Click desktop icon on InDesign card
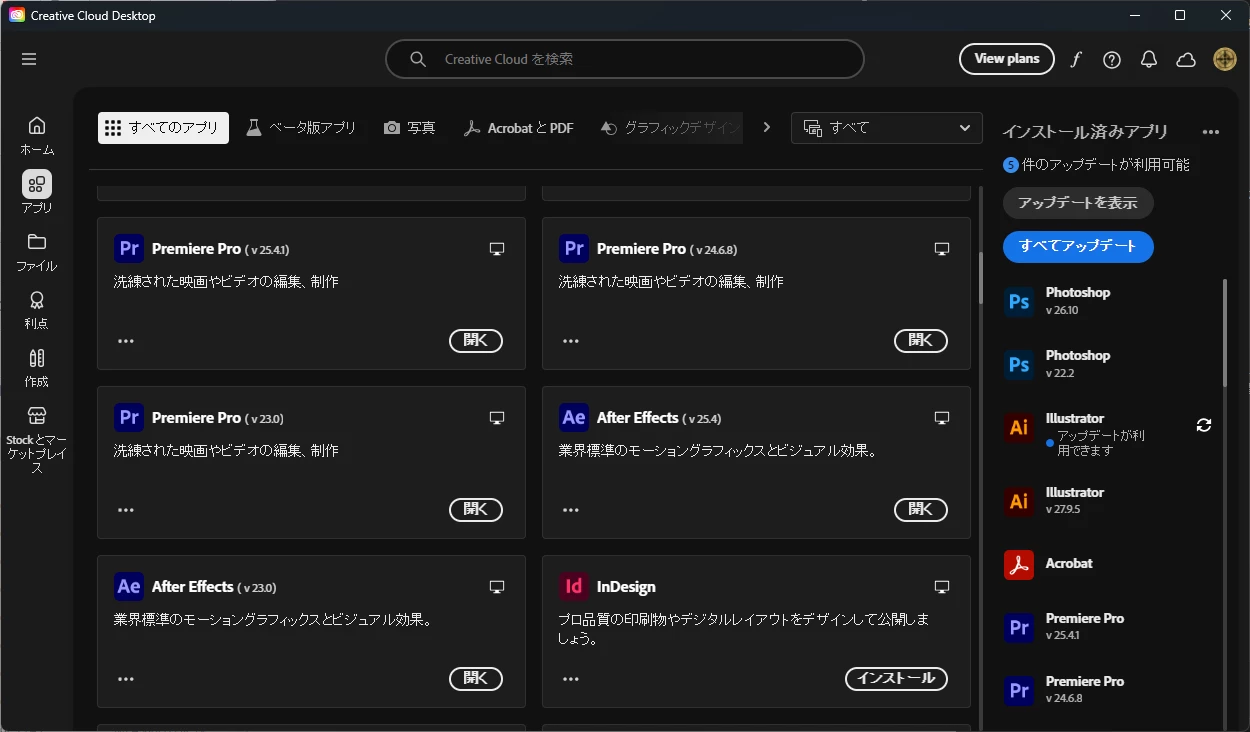 tap(941, 587)
